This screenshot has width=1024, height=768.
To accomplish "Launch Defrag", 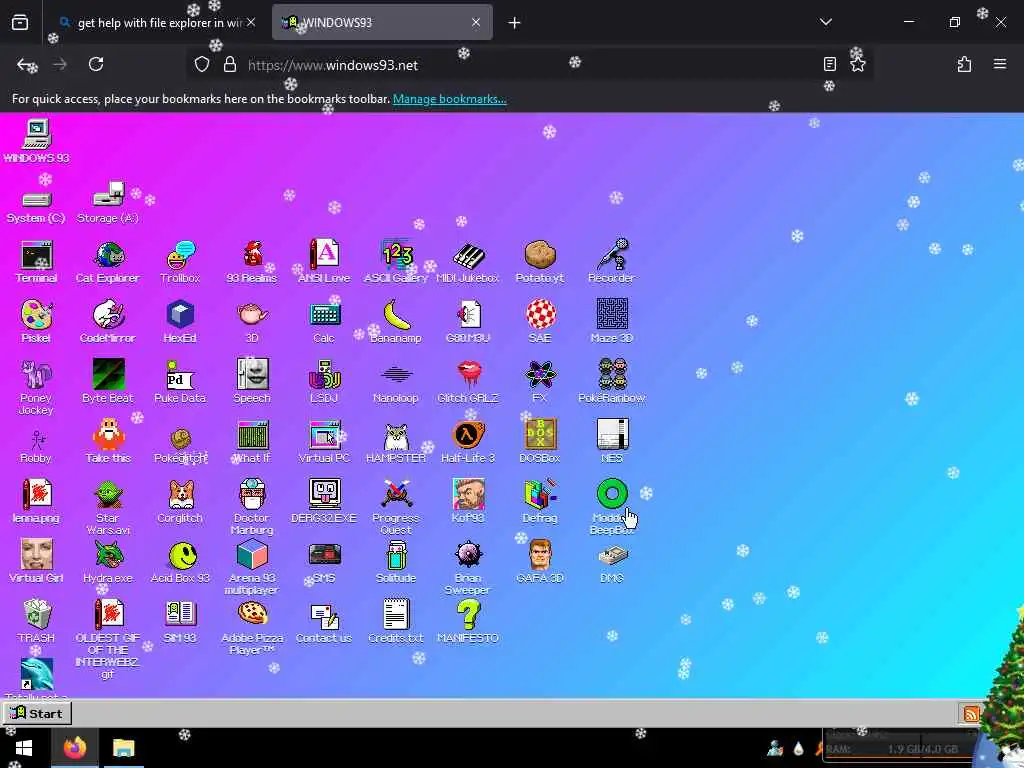I will pos(540,502).
